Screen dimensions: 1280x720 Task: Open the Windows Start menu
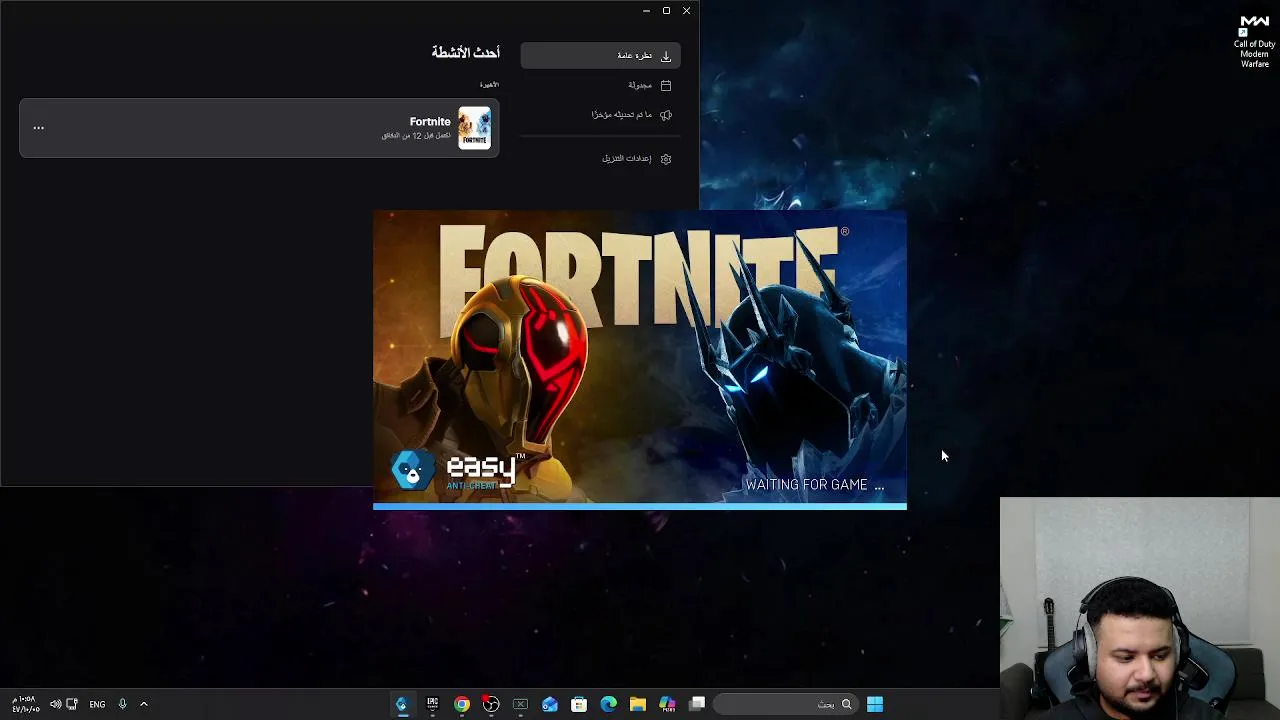coord(875,704)
